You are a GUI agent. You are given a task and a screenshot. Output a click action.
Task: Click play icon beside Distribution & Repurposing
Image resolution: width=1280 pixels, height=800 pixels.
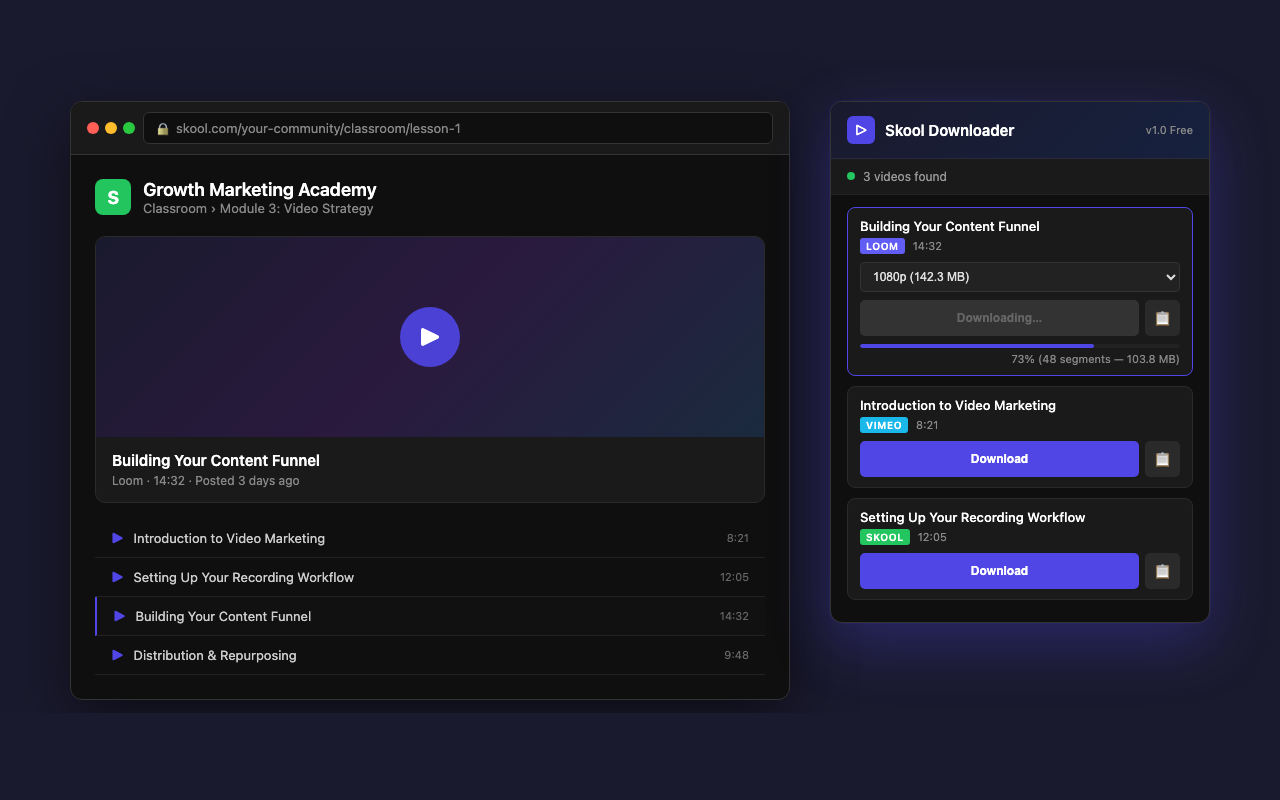[117, 655]
